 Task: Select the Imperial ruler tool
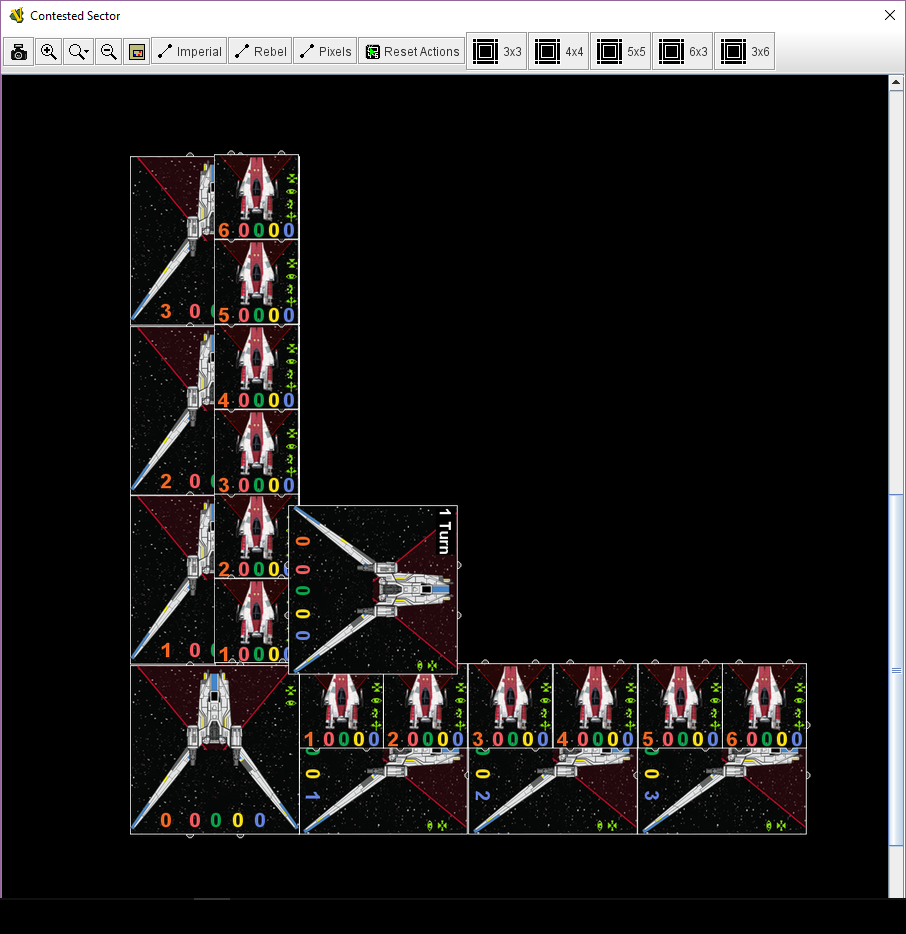(x=189, y=51)
